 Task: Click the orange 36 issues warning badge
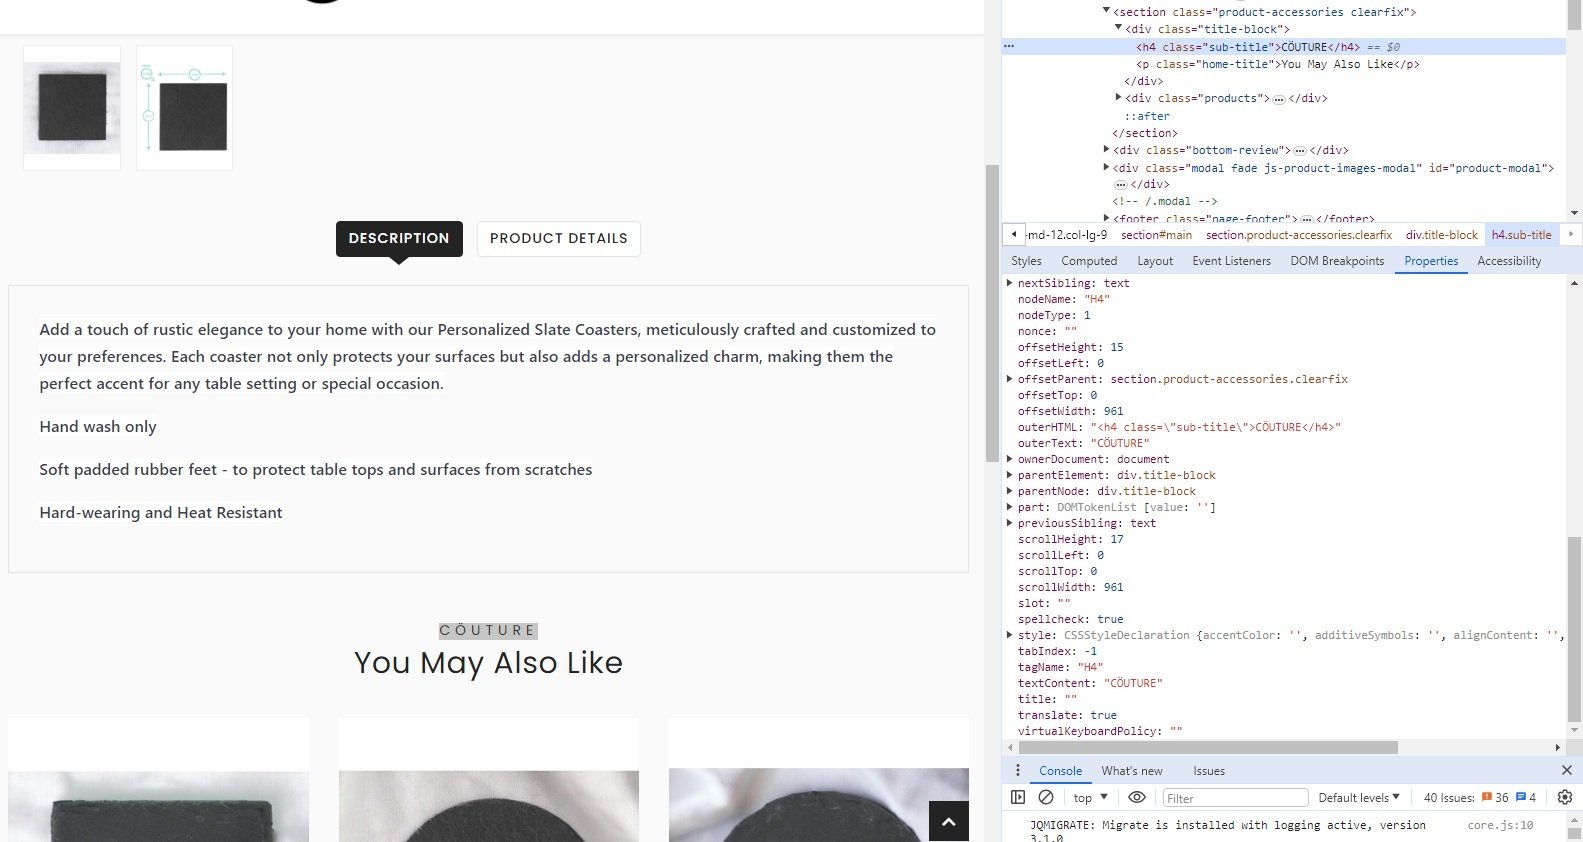click(1495, 797)
